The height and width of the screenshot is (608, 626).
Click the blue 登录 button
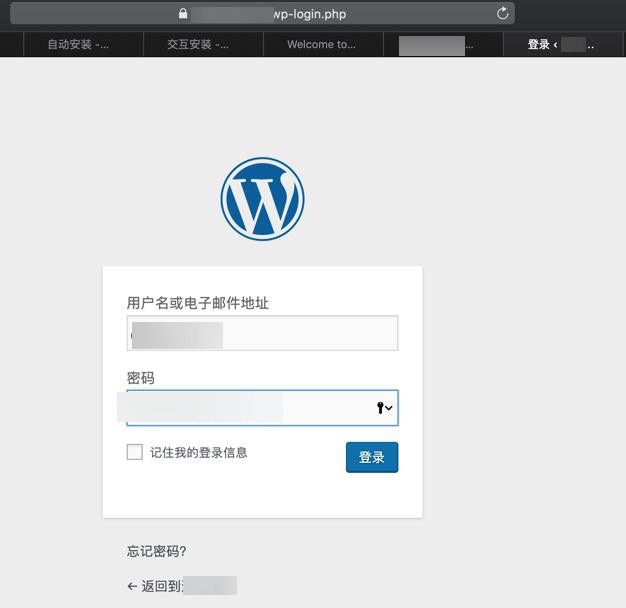point(372,457)
